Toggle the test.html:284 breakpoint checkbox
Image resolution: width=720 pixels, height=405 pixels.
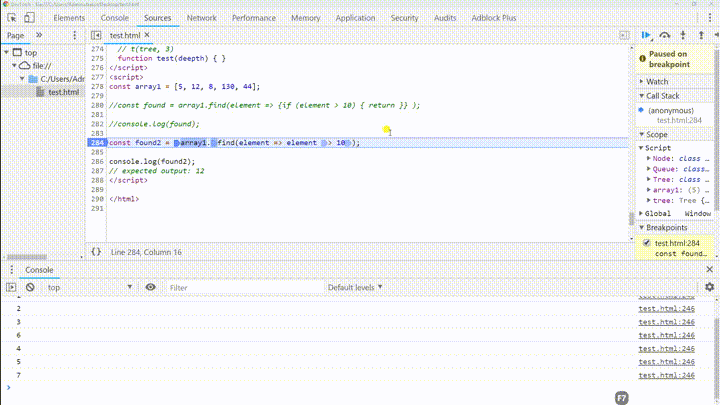coord(647,243)
